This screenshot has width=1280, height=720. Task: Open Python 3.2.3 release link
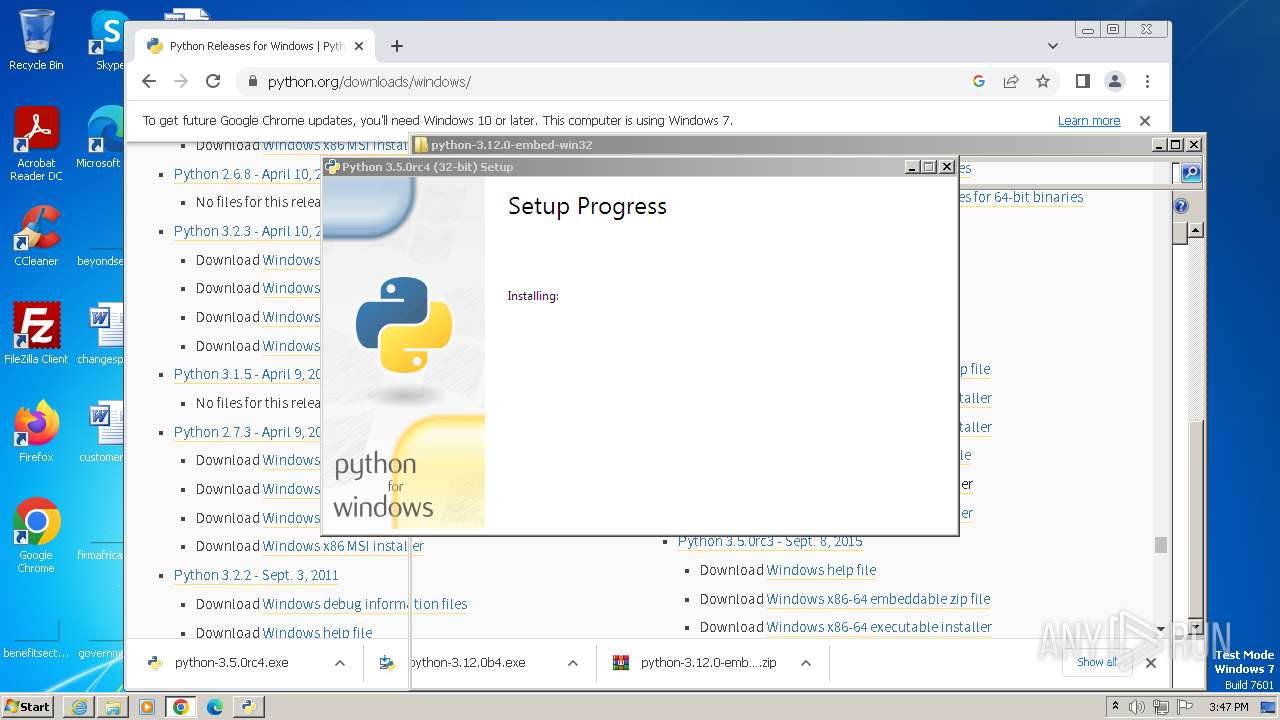247,231
